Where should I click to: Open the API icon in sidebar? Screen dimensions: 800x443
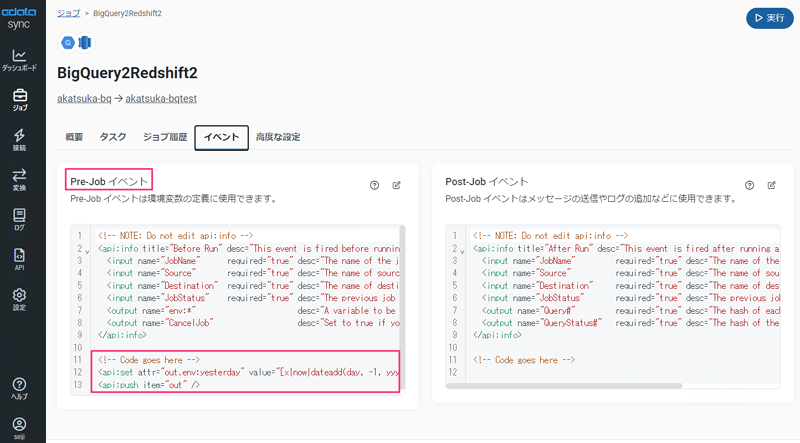coord(19,259)
